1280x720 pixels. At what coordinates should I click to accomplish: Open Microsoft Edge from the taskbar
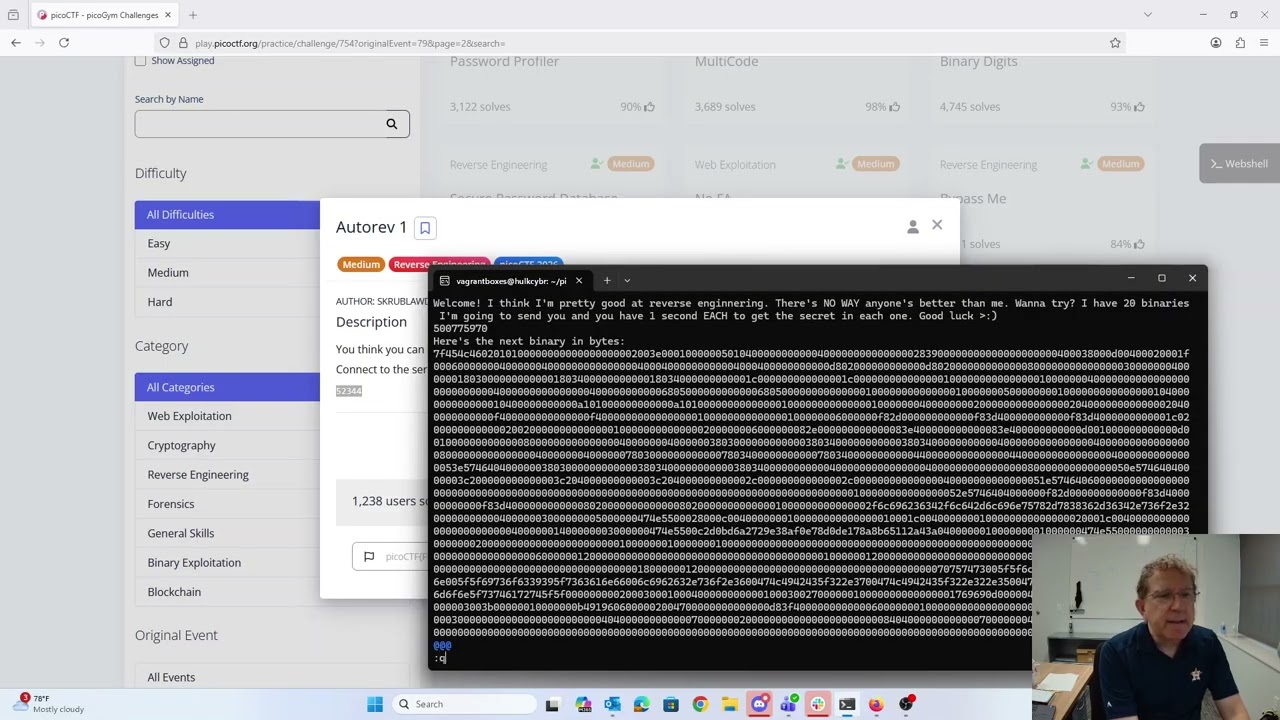point(641,704)
